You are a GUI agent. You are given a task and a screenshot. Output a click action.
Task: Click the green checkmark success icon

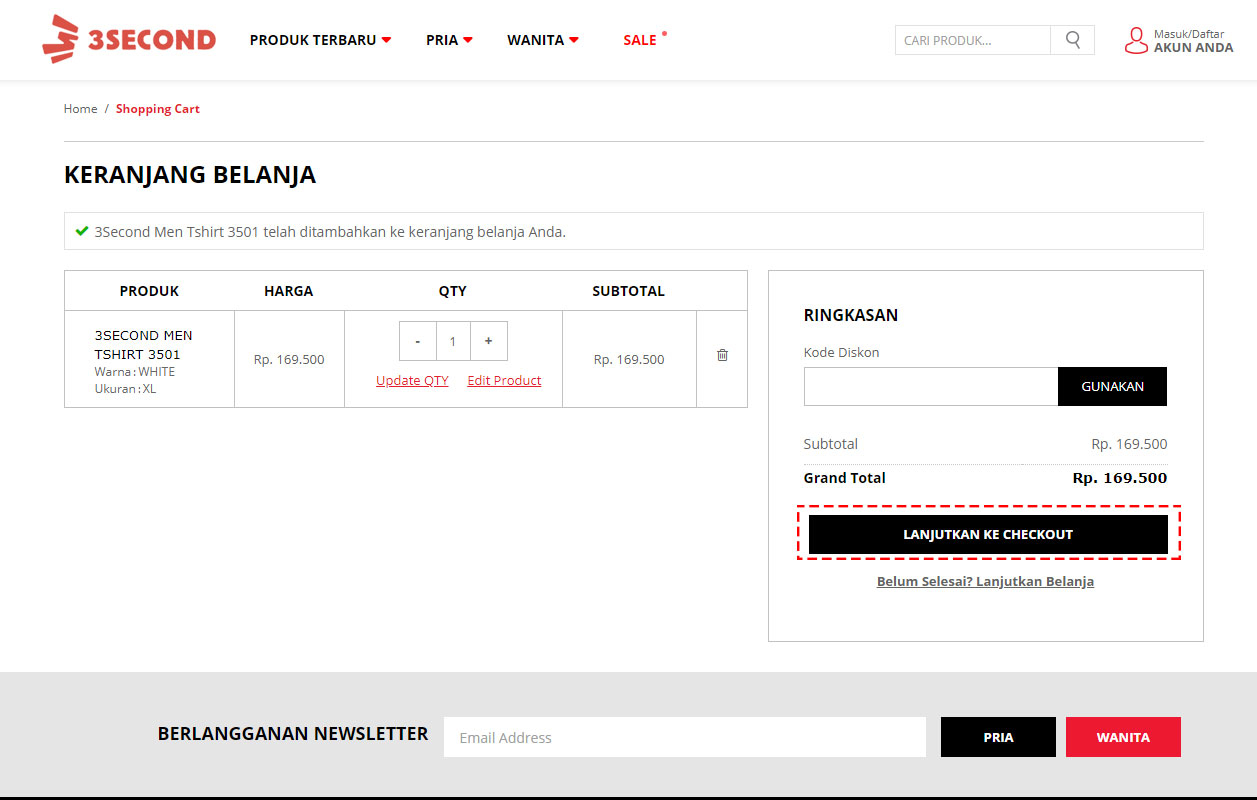82,231
